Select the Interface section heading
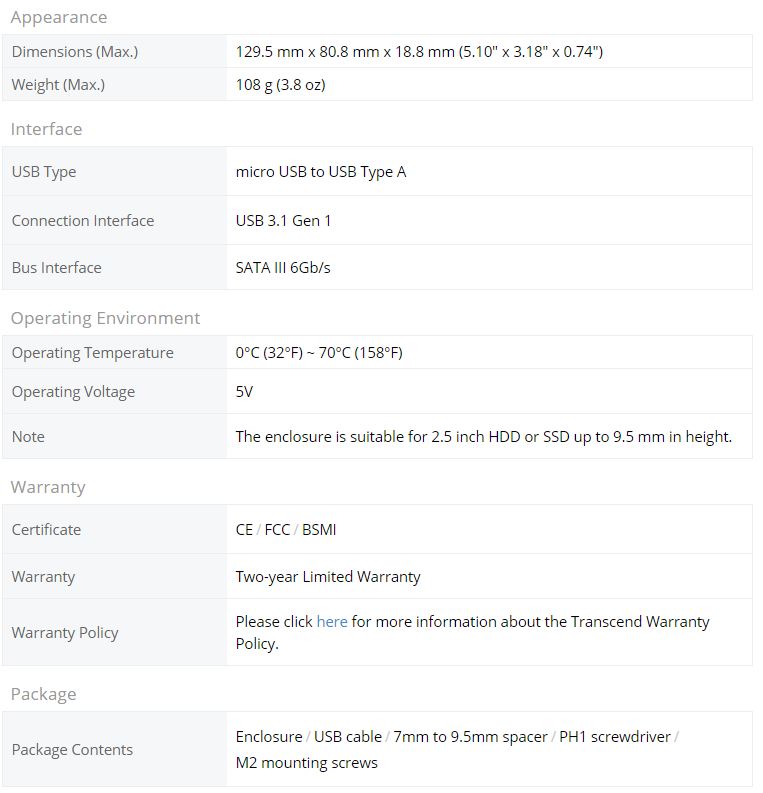Image resolution: width=763 pixels, height=793 pixels. click(46, 129)
